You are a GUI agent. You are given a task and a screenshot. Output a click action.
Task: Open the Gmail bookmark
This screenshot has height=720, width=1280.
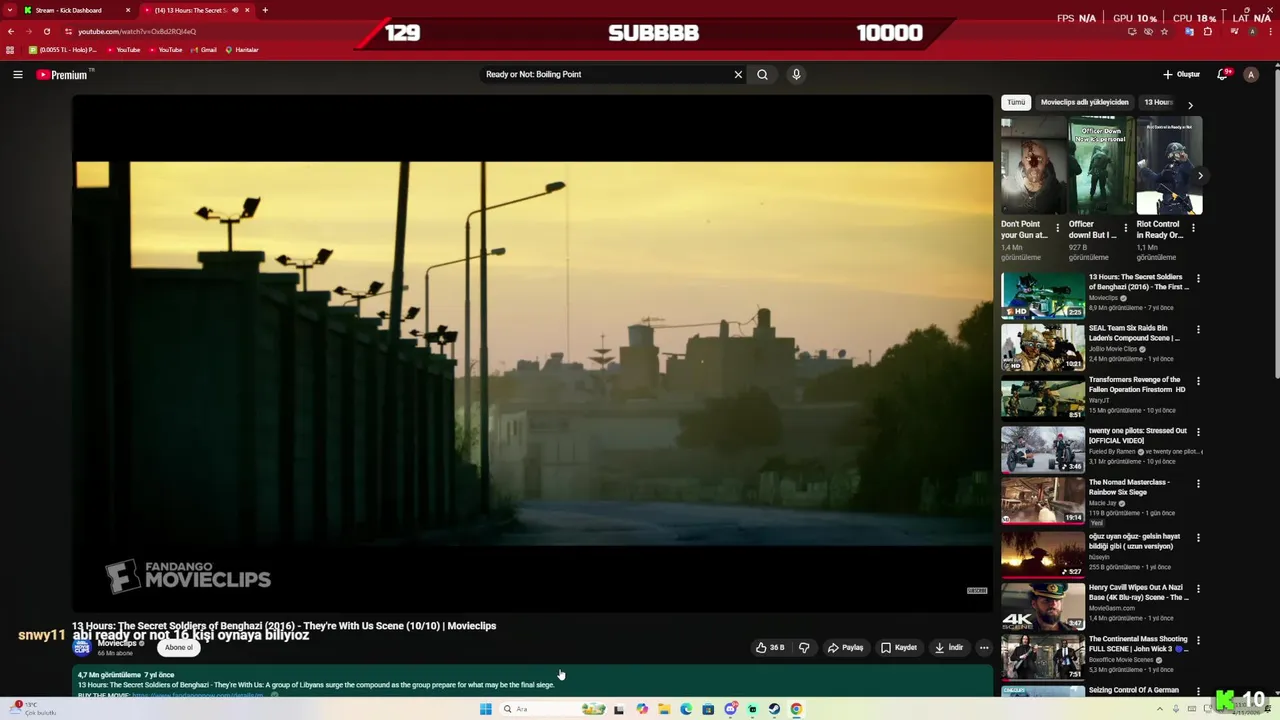[203, 50]
